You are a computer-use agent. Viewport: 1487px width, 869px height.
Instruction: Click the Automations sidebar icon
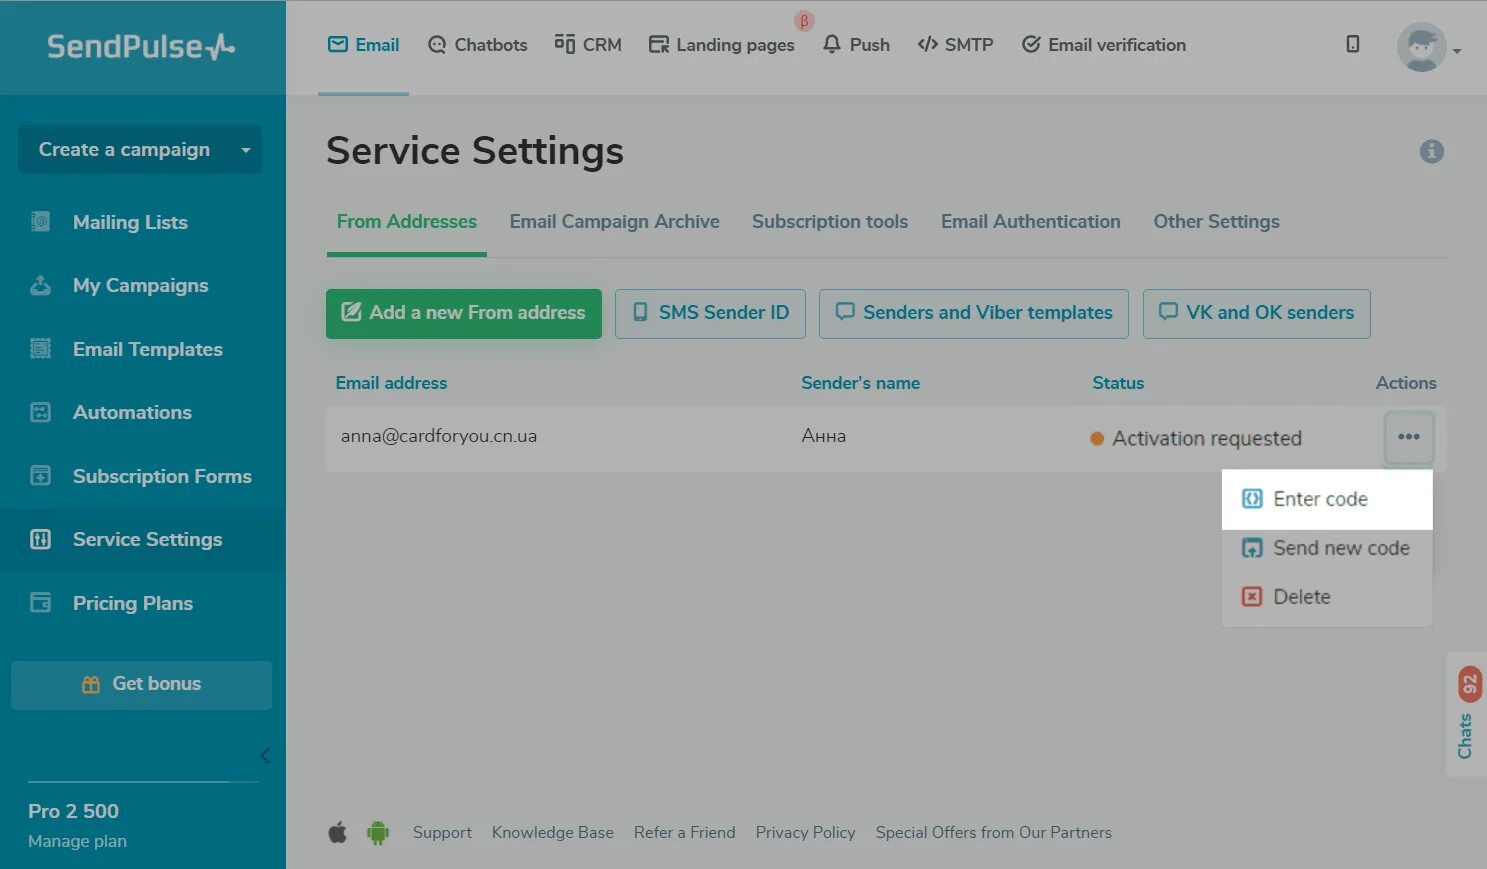tap(40, 412)
